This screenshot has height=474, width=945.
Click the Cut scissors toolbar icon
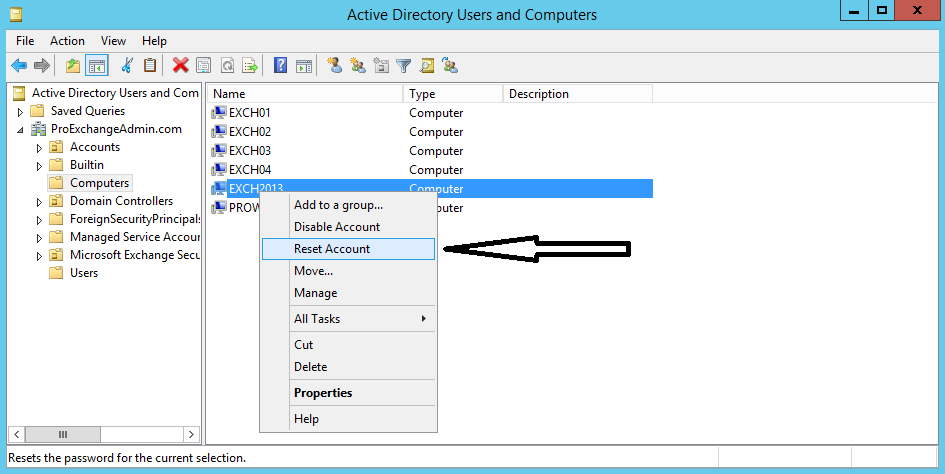click(127, 66)
